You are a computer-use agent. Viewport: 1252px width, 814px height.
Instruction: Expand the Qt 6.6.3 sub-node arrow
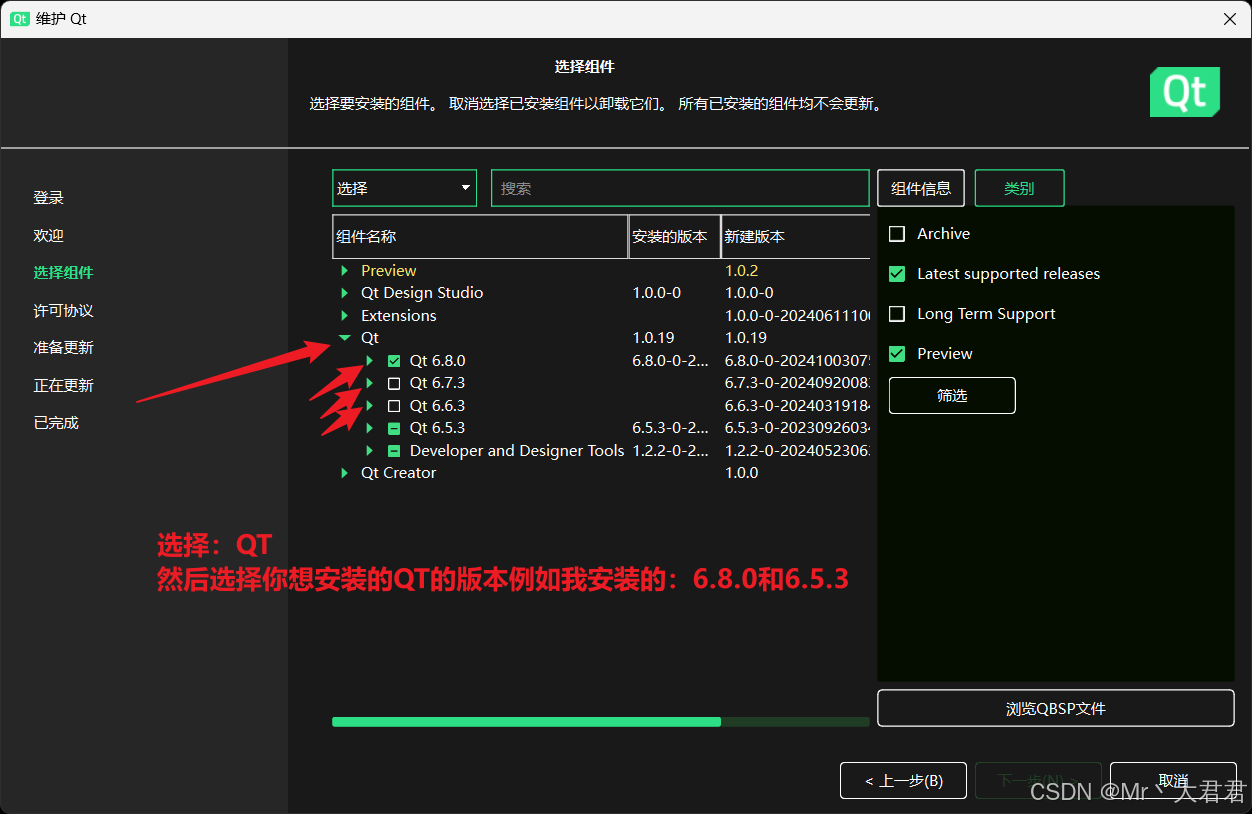370,406
